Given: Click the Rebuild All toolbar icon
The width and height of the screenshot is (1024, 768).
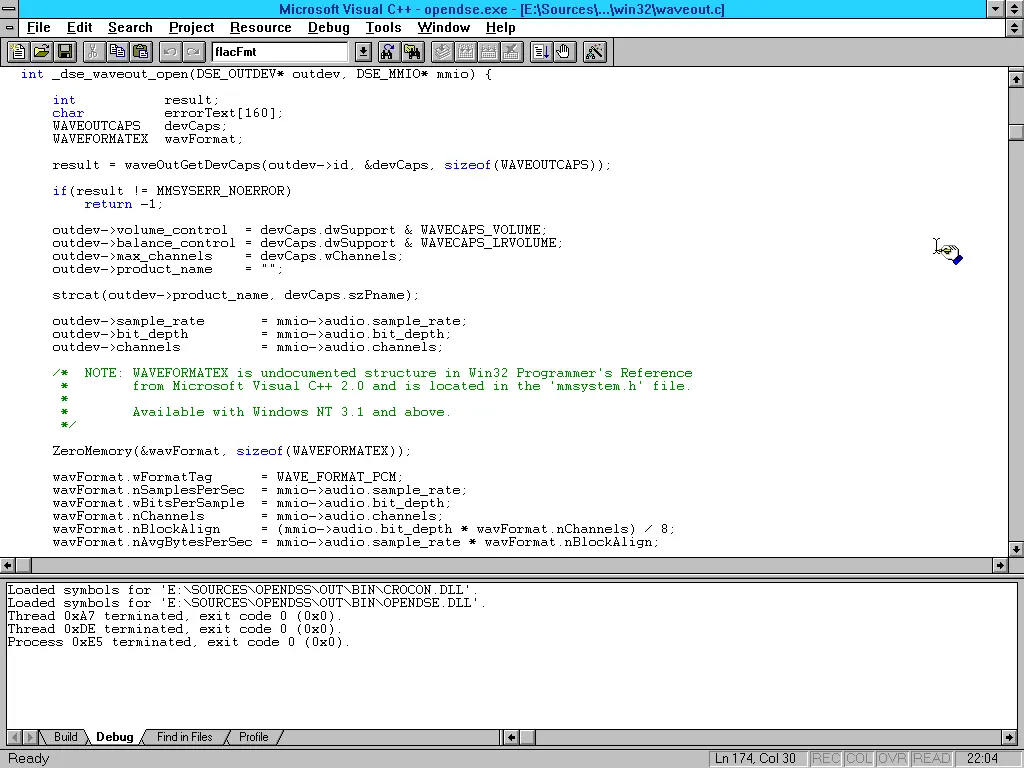Looking at the screenshot, I should [488, 52].
